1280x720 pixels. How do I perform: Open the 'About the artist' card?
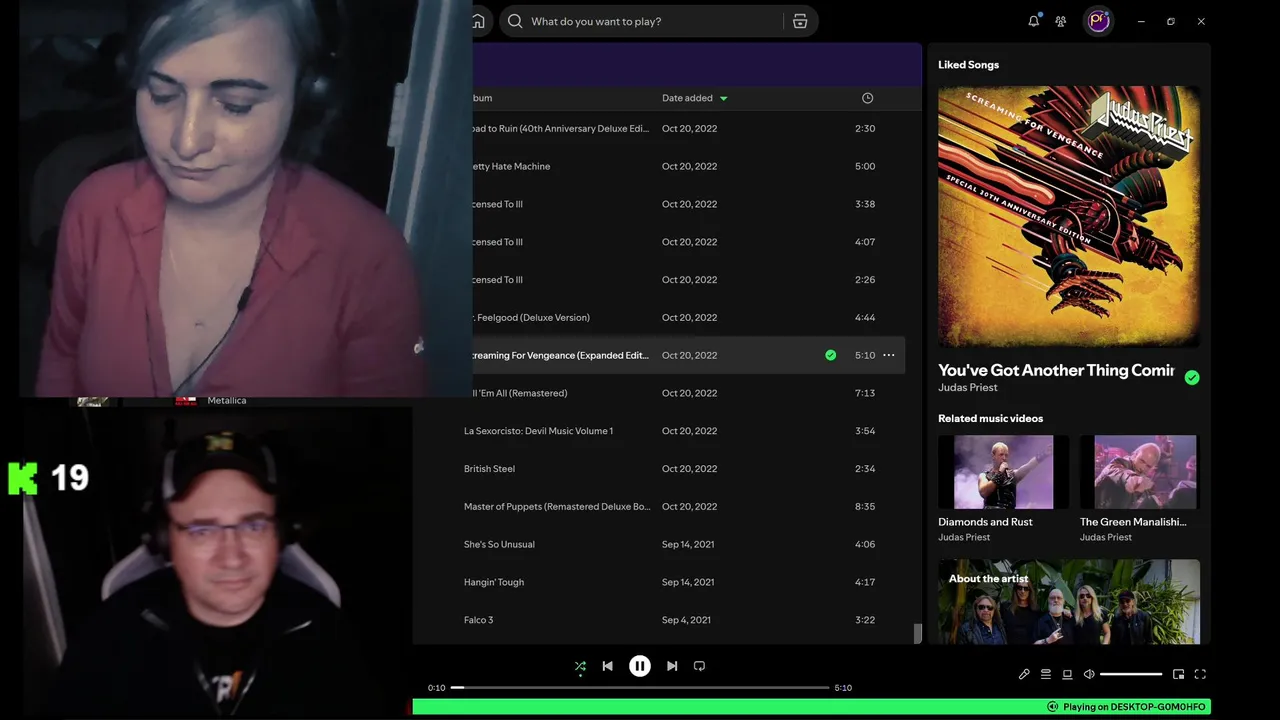pyautogui.click(x=1069, y=601)
